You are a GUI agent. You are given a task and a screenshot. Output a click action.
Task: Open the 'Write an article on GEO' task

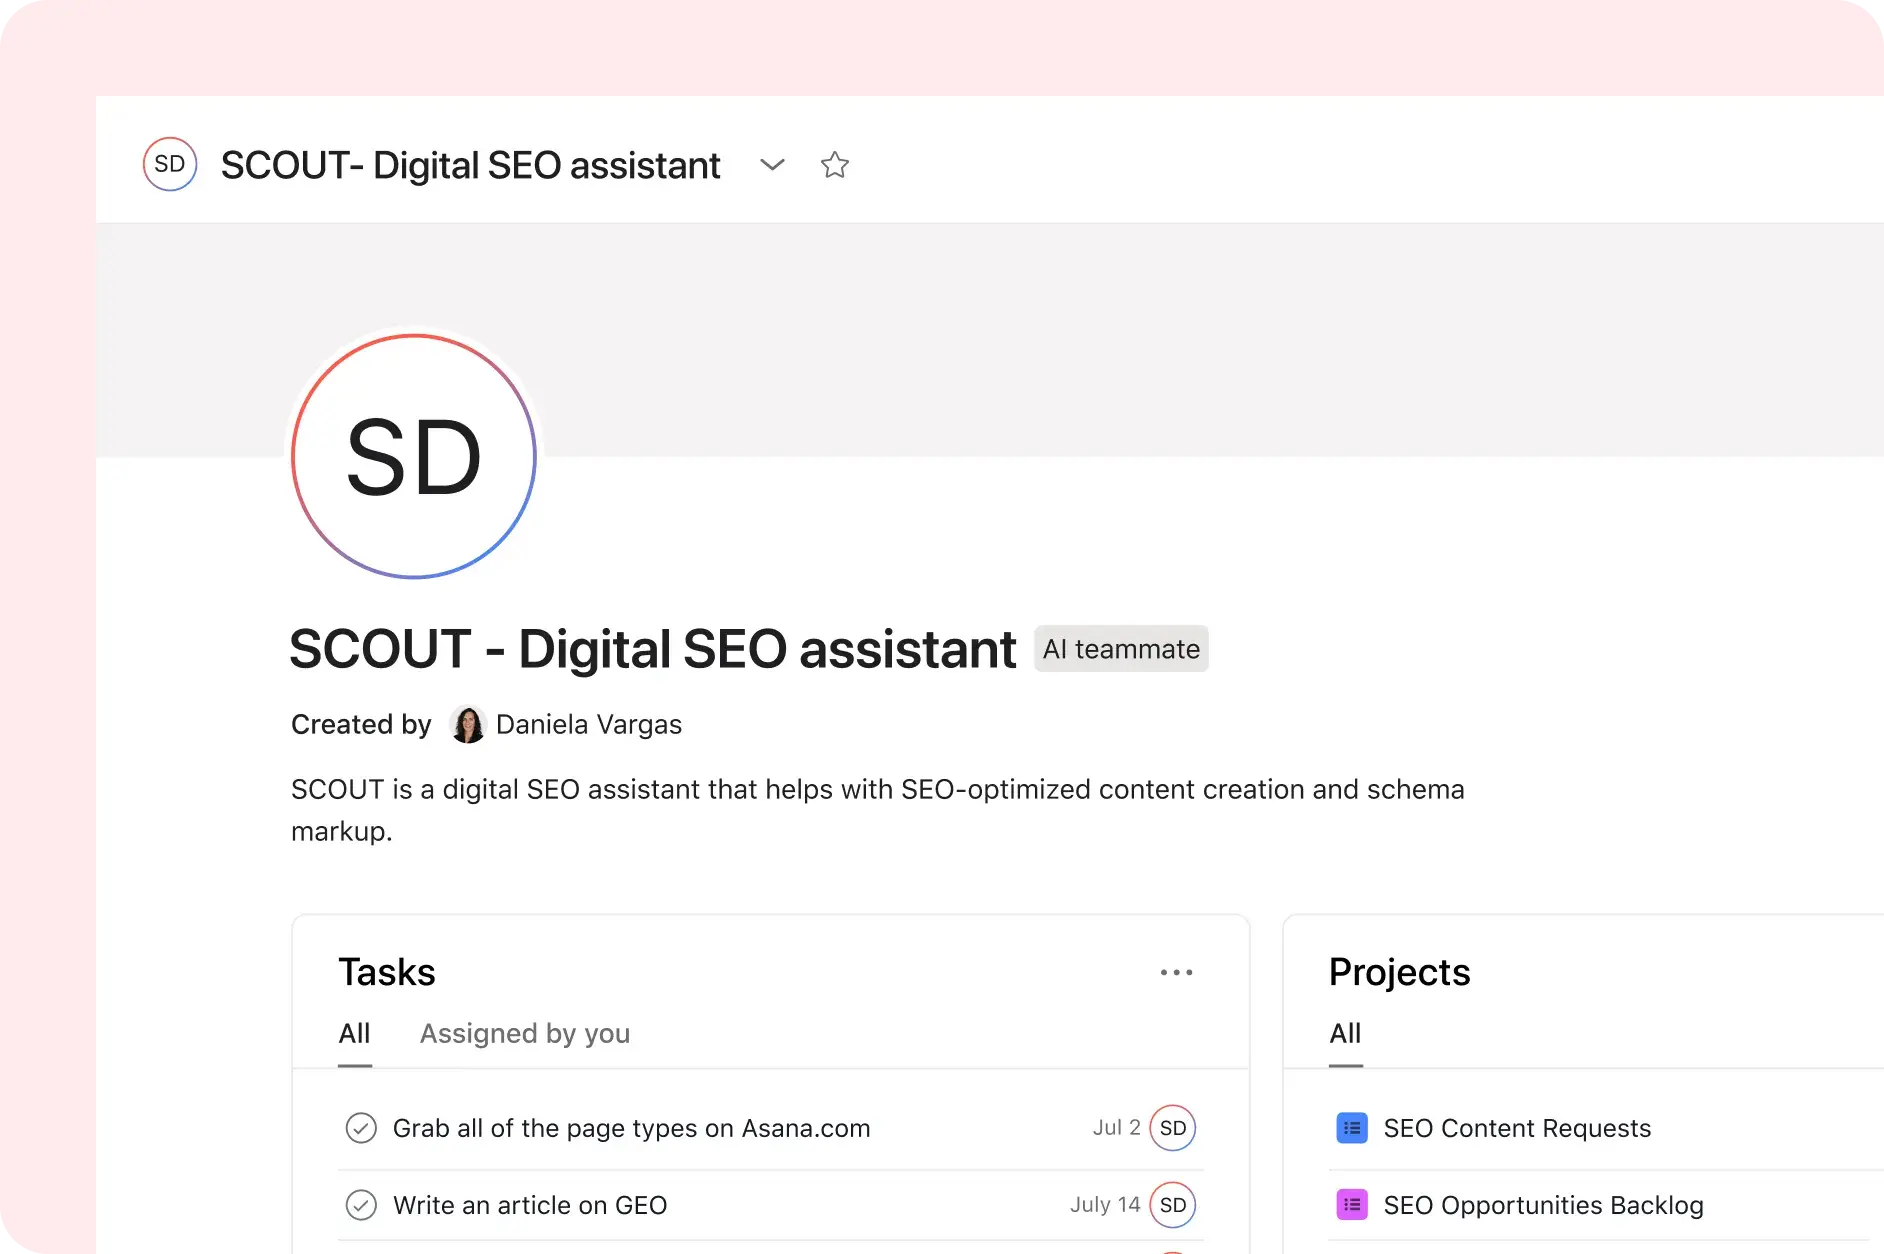(529, 1205)
